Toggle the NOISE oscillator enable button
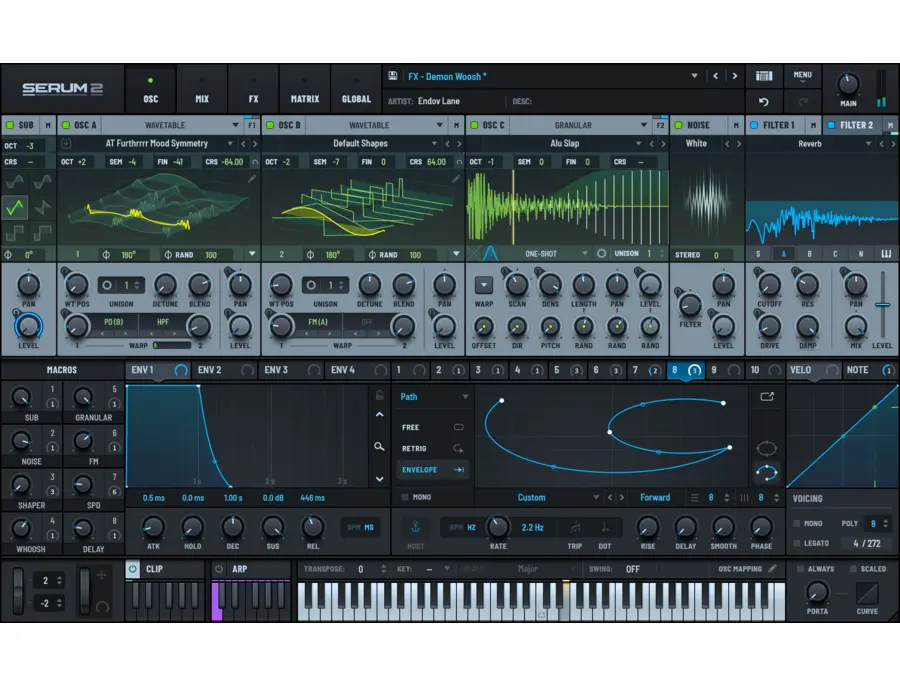The height and width of the screenshot is (687, 900). 678,125
